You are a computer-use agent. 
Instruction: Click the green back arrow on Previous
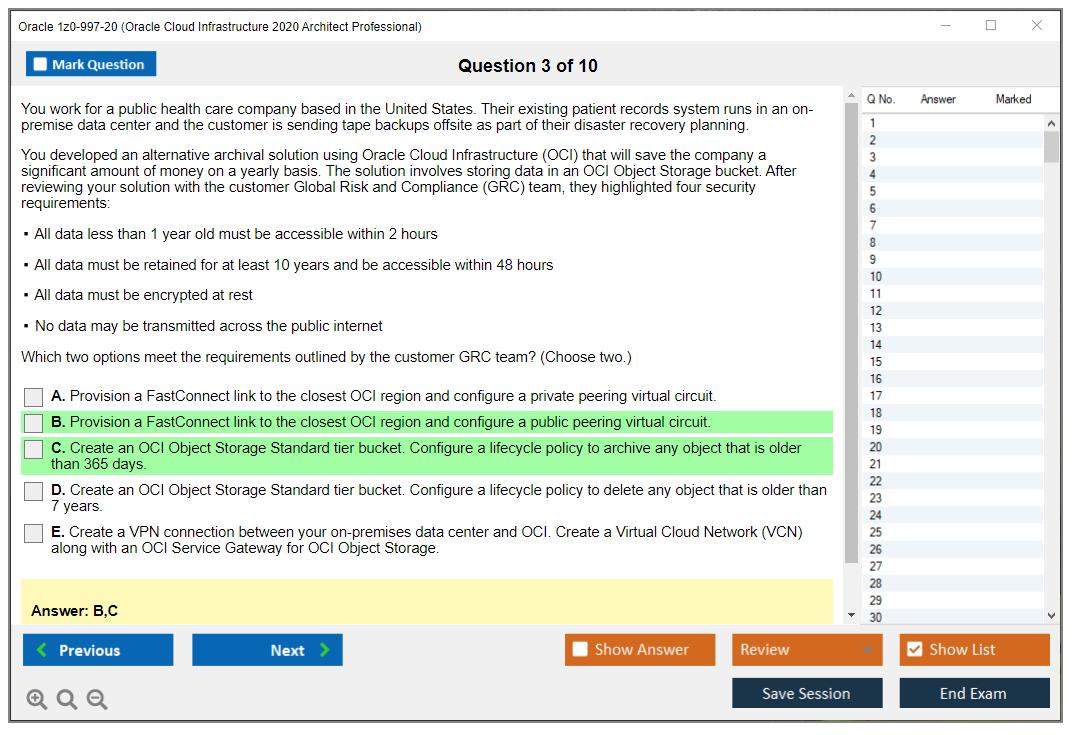coord(41,649)
